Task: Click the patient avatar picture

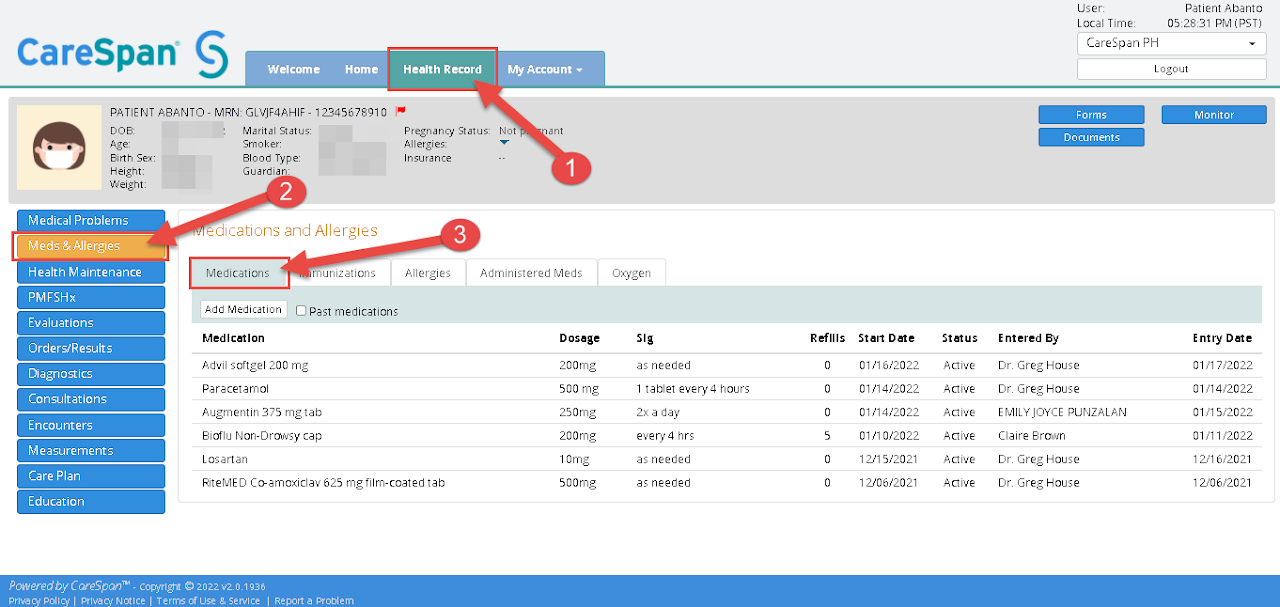Action: tap(59, 147)
